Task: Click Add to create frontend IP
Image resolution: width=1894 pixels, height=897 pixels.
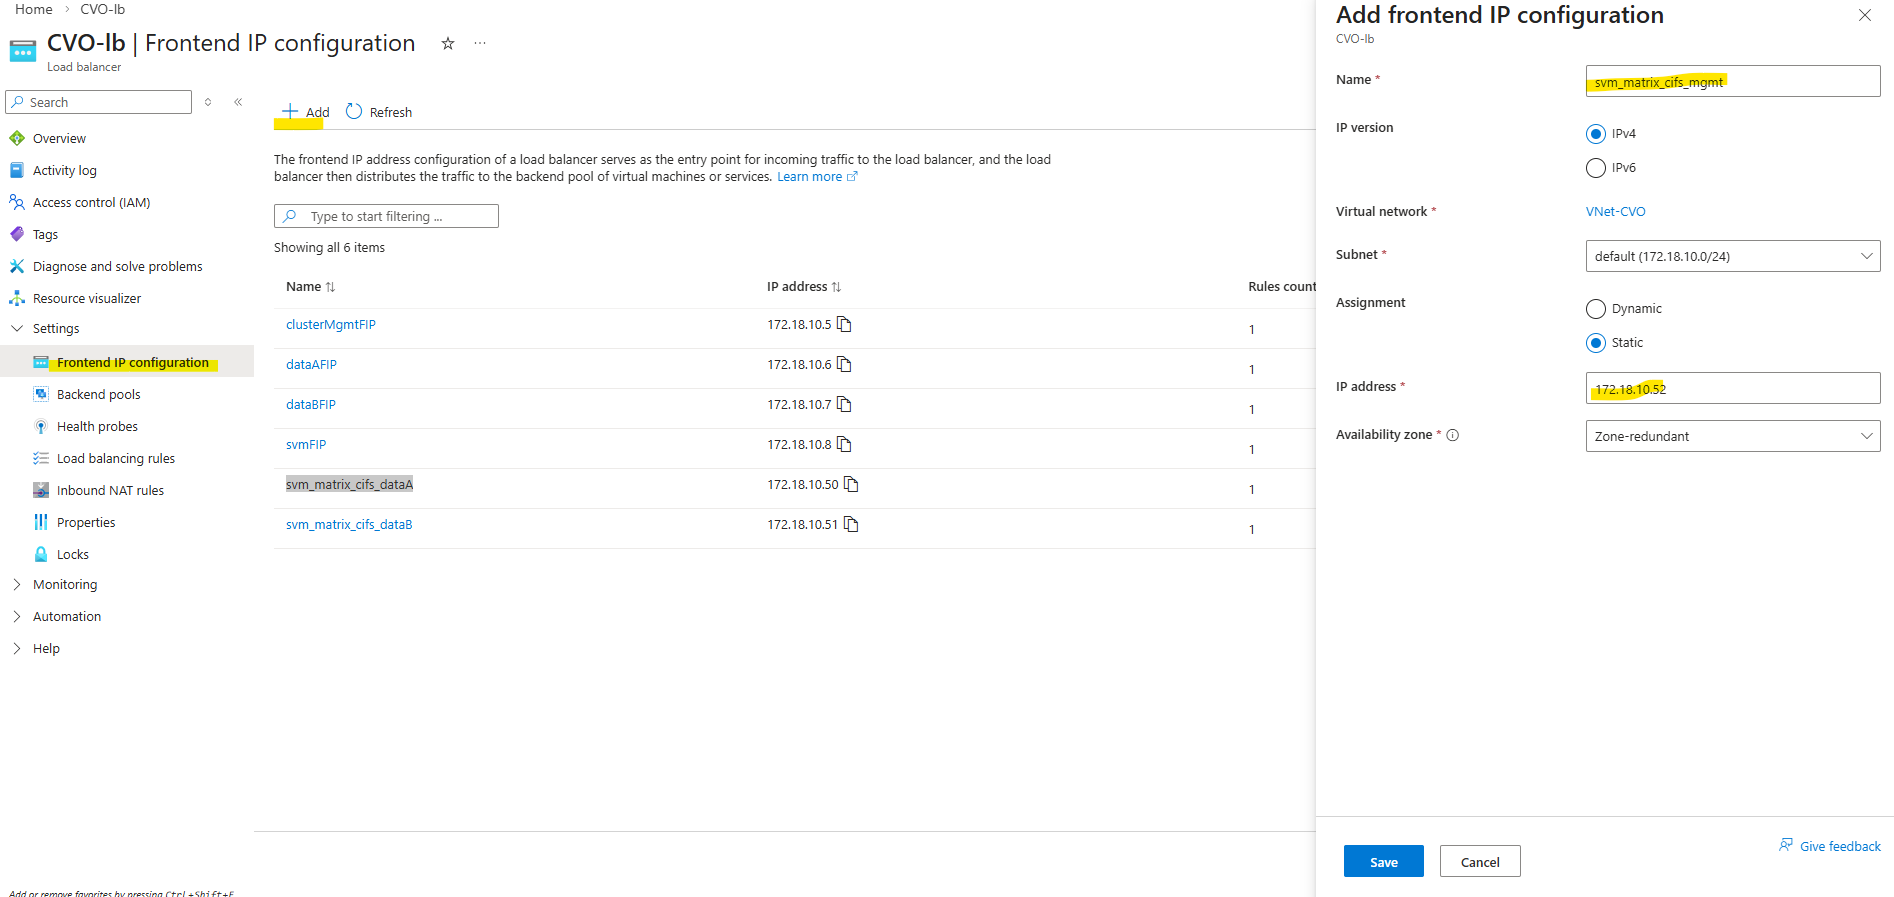Action: coord(305,112)
